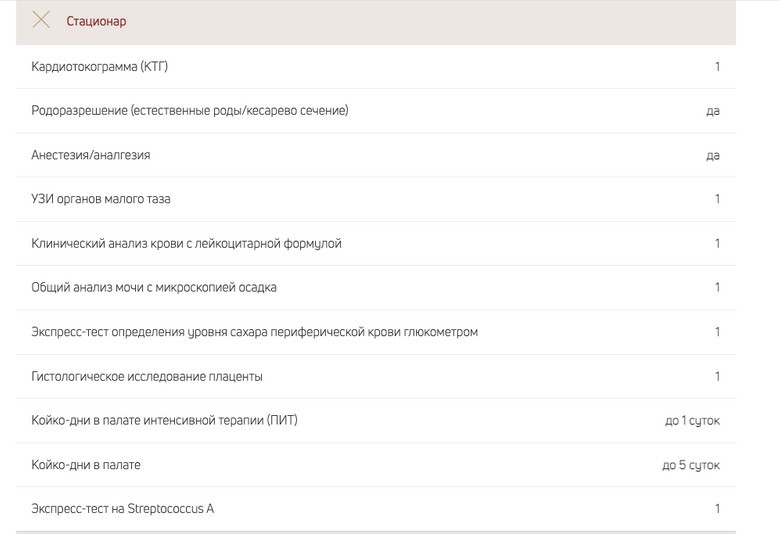Select Клинический анализ крови с лейкоцитарной формулой
This screenshot has width=780, height=534.
(187, 243)
